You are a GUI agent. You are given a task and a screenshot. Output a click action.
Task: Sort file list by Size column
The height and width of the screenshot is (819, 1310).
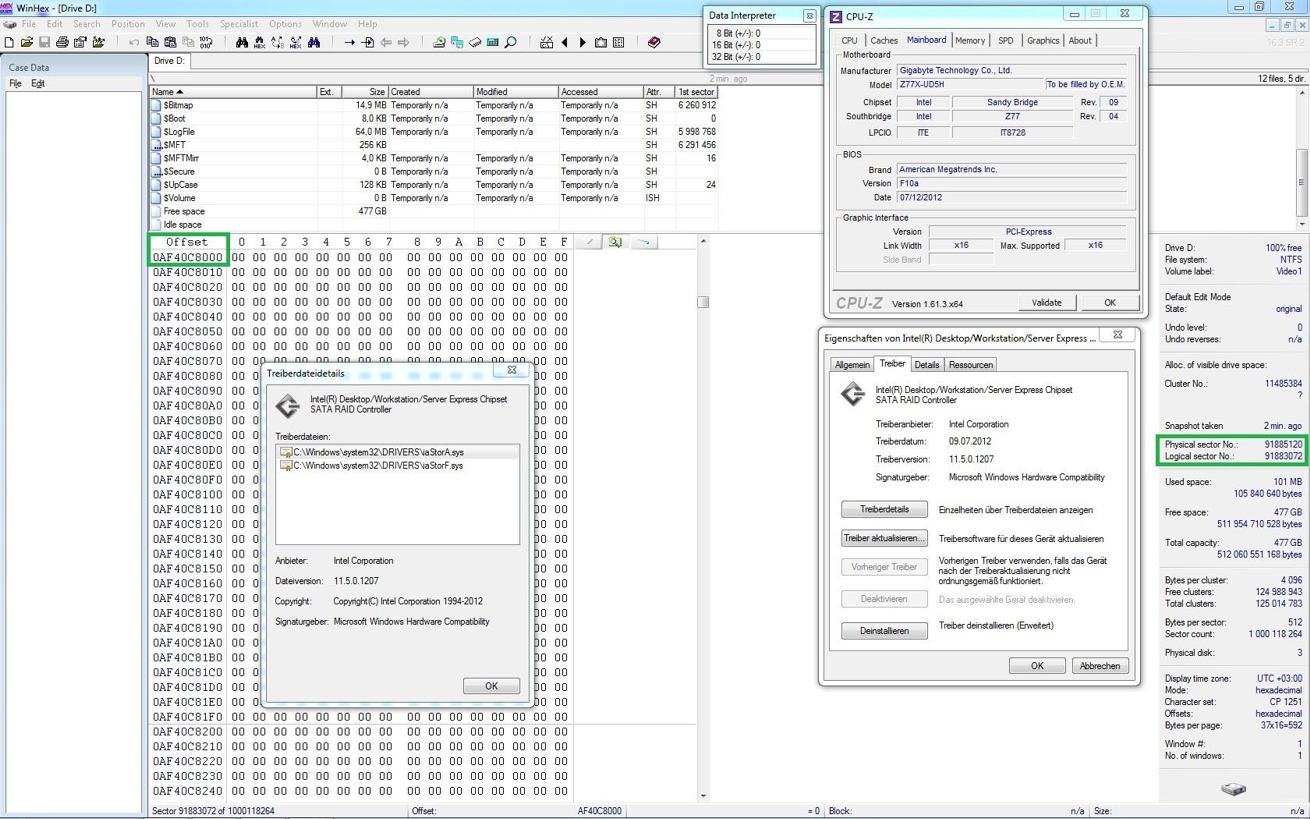tap(363, 91)
